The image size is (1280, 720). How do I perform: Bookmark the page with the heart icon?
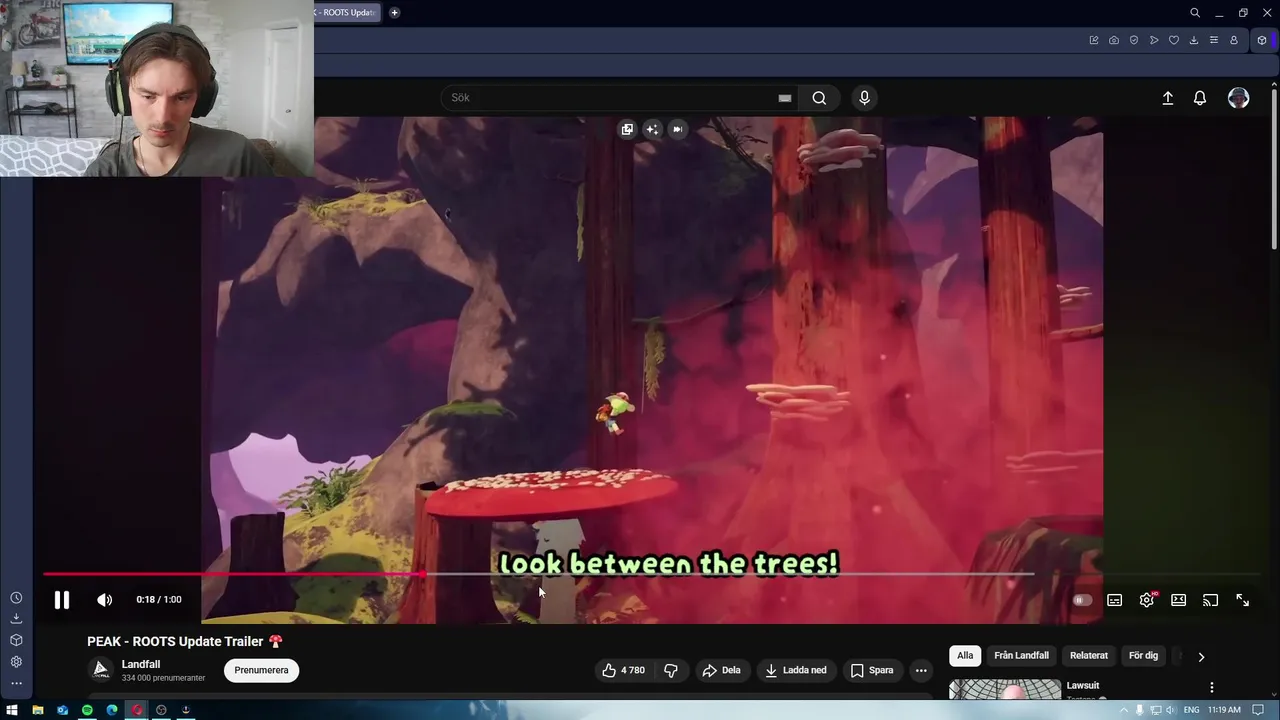[x=1174, y=40]
